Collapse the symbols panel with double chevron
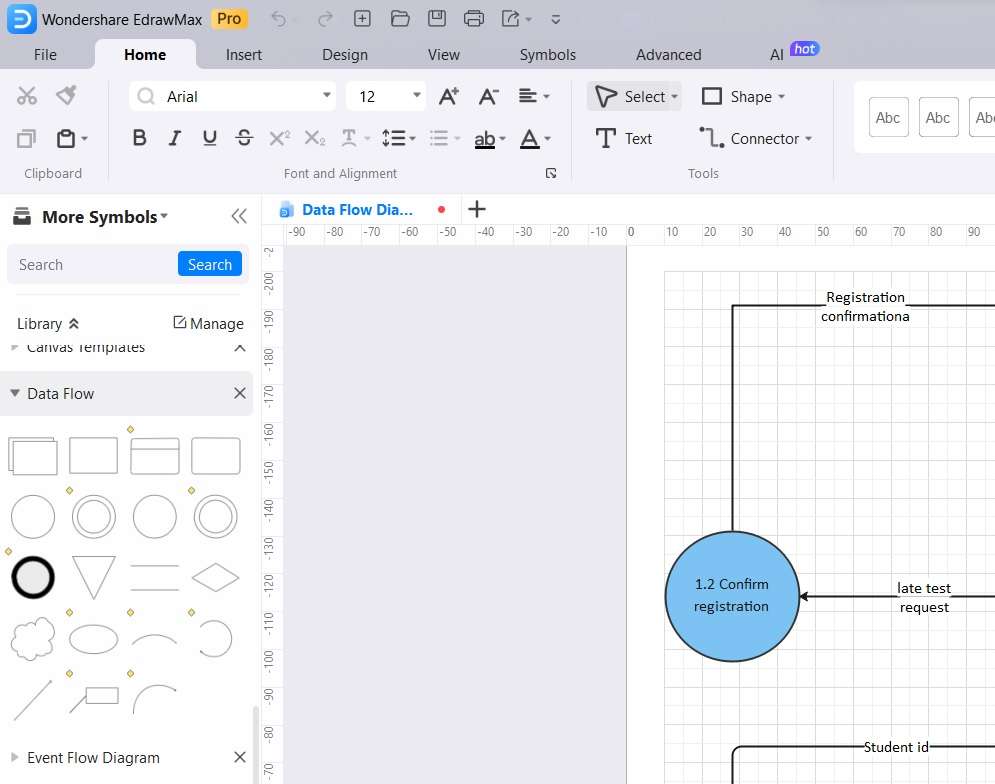Image resolution: width=995 pixels, height=784 pixels. click(x=239, y=216)
